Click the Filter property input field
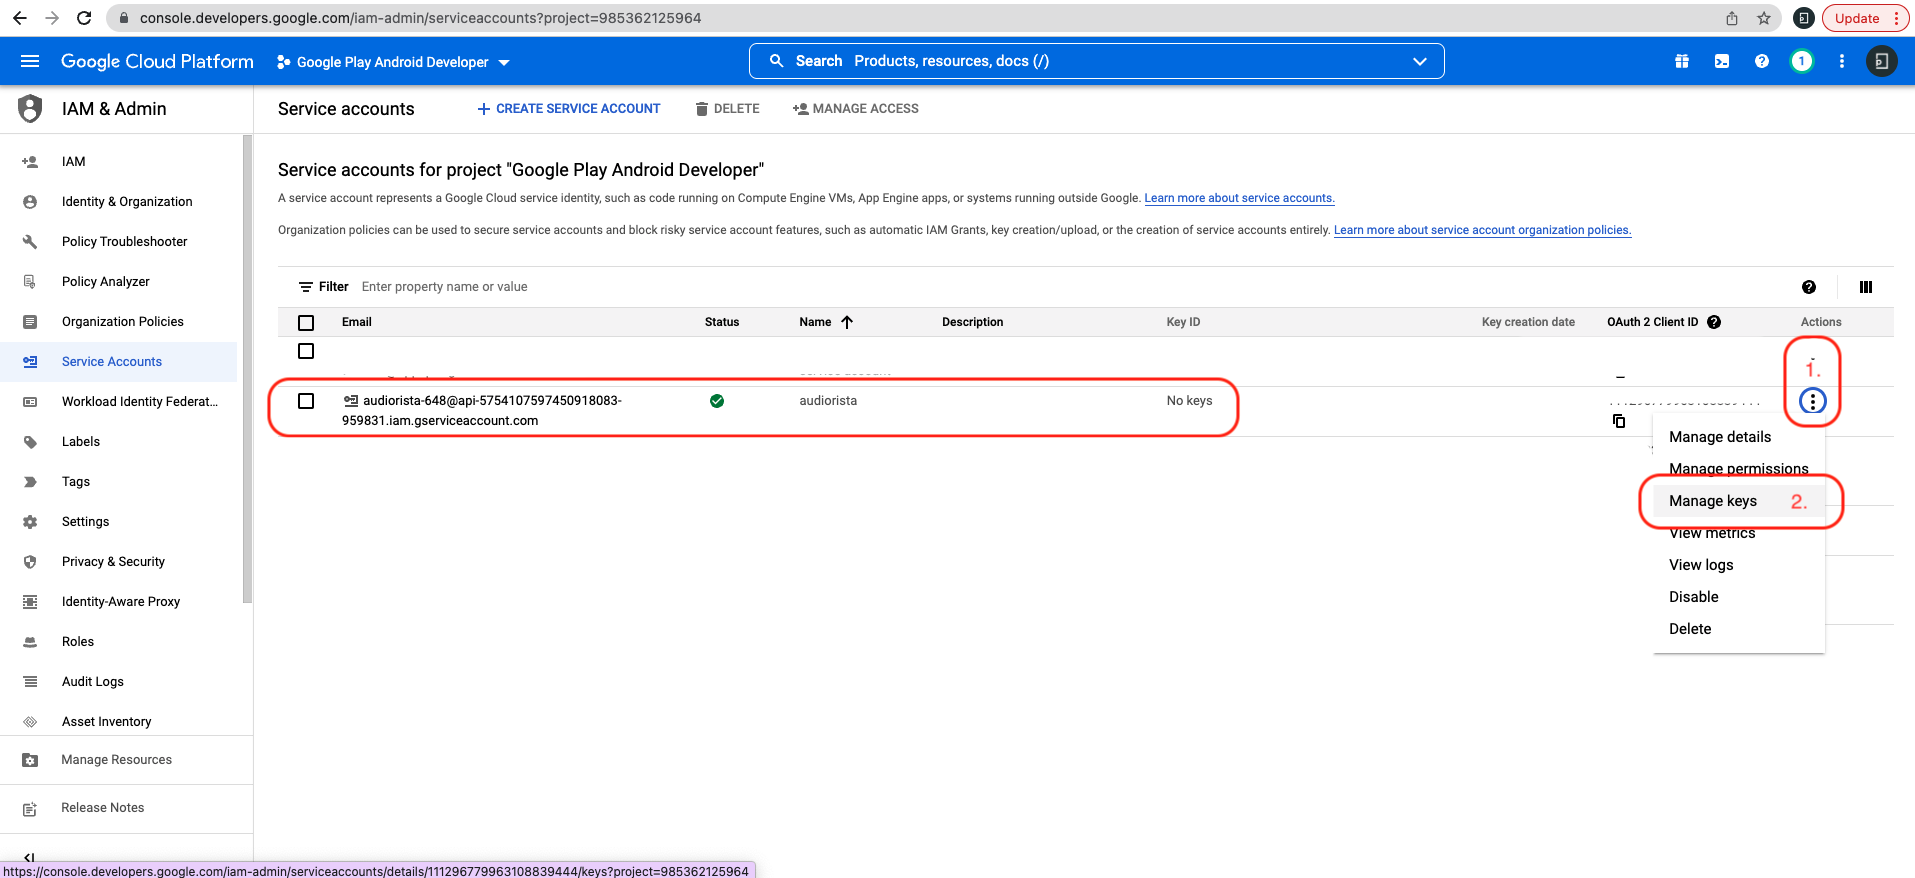Screen dimensions: 1915x878 pos(1070,287)
